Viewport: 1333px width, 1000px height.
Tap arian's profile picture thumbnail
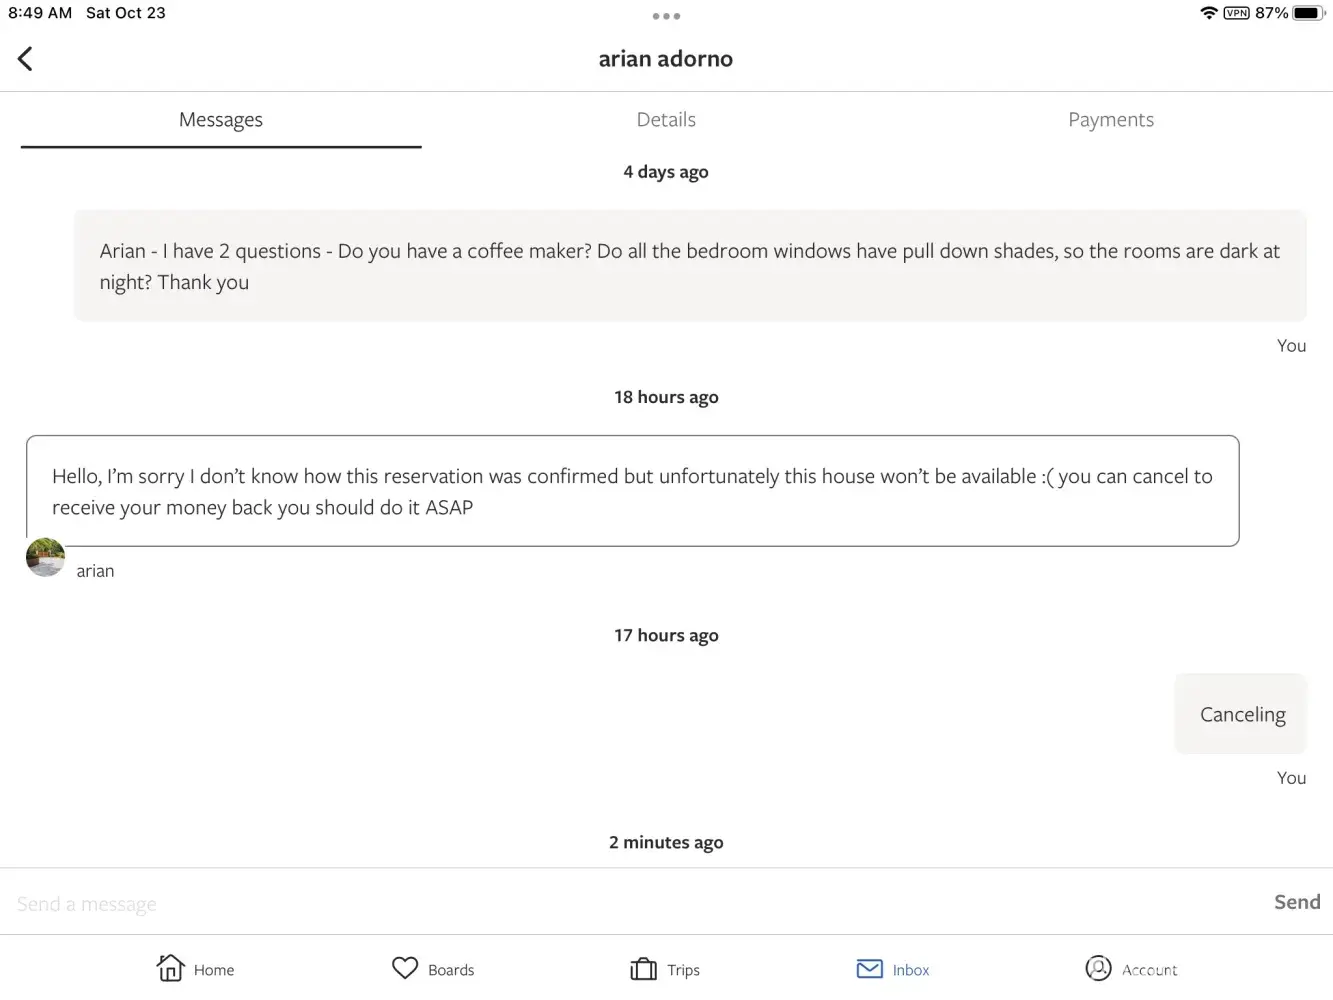coord(45,558)
